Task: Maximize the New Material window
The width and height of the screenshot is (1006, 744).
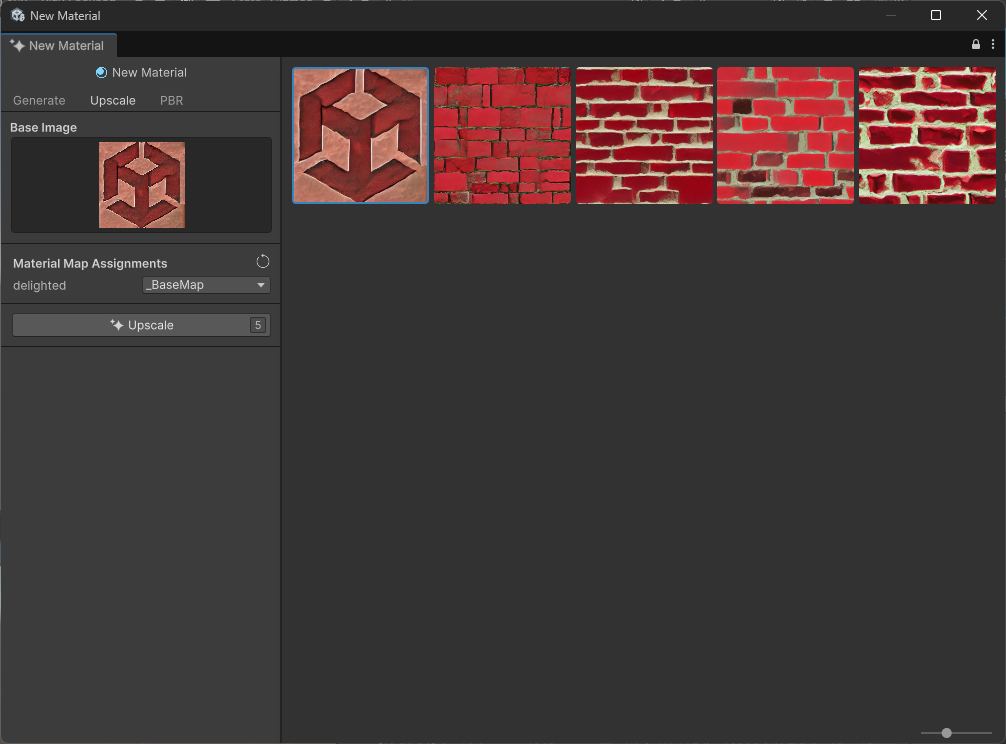Action: (x=936, y=15)
